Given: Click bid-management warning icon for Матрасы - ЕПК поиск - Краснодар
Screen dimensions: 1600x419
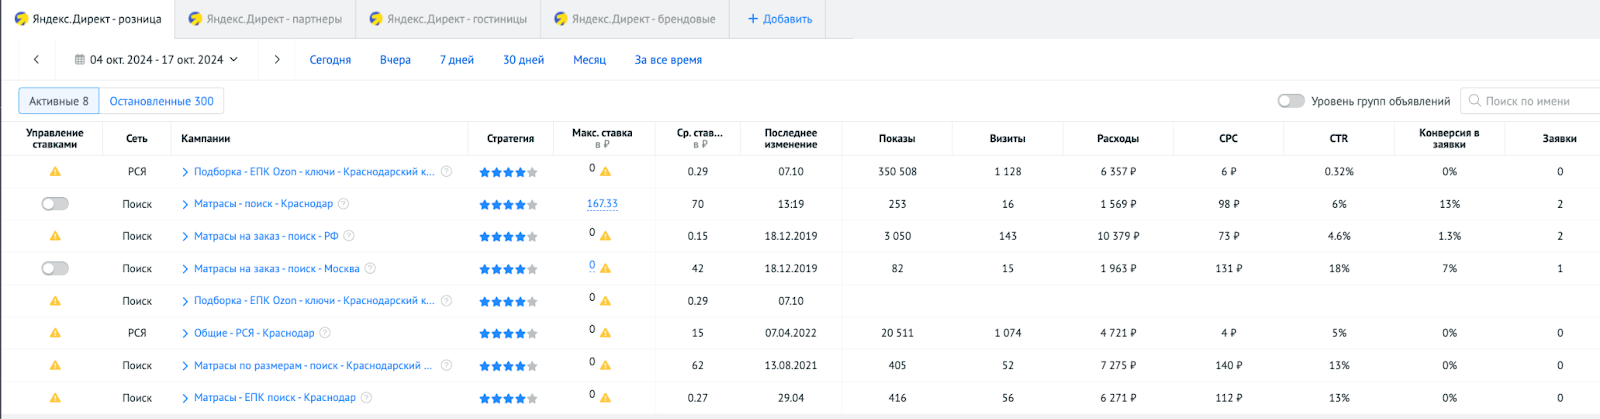Looking at the screenshot, I should tap(55, 398).
